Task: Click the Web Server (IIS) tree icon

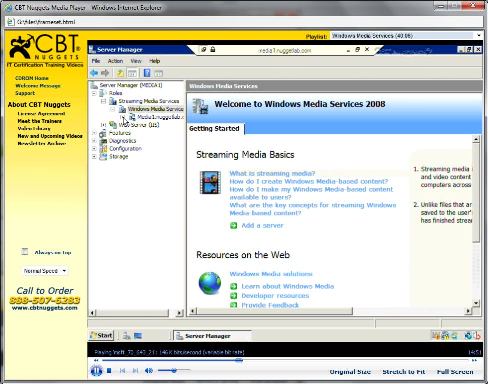Action: click(x=113, y=125)
